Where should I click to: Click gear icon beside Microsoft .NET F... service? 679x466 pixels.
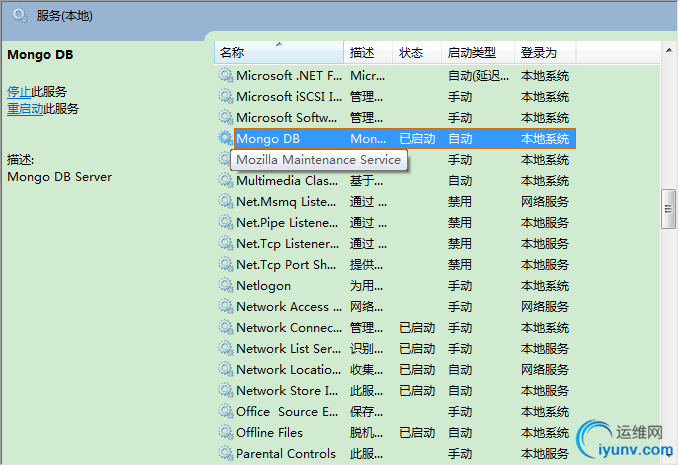point(225,75)
